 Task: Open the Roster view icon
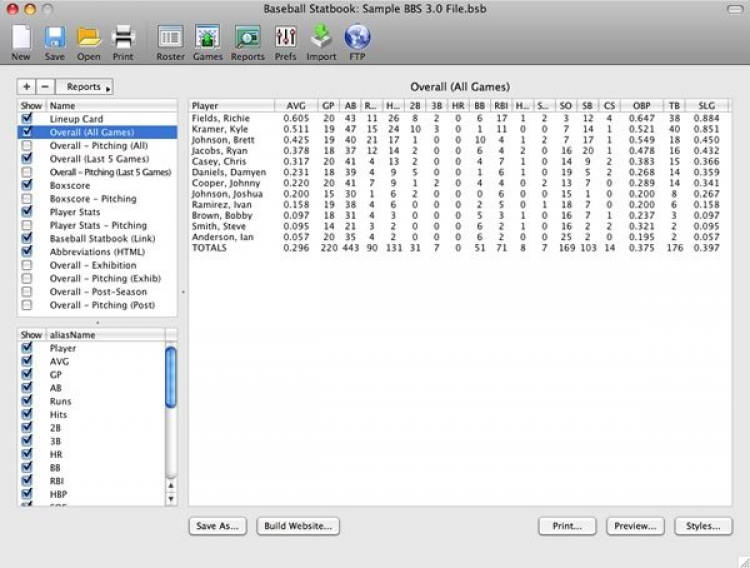point(170,37)
